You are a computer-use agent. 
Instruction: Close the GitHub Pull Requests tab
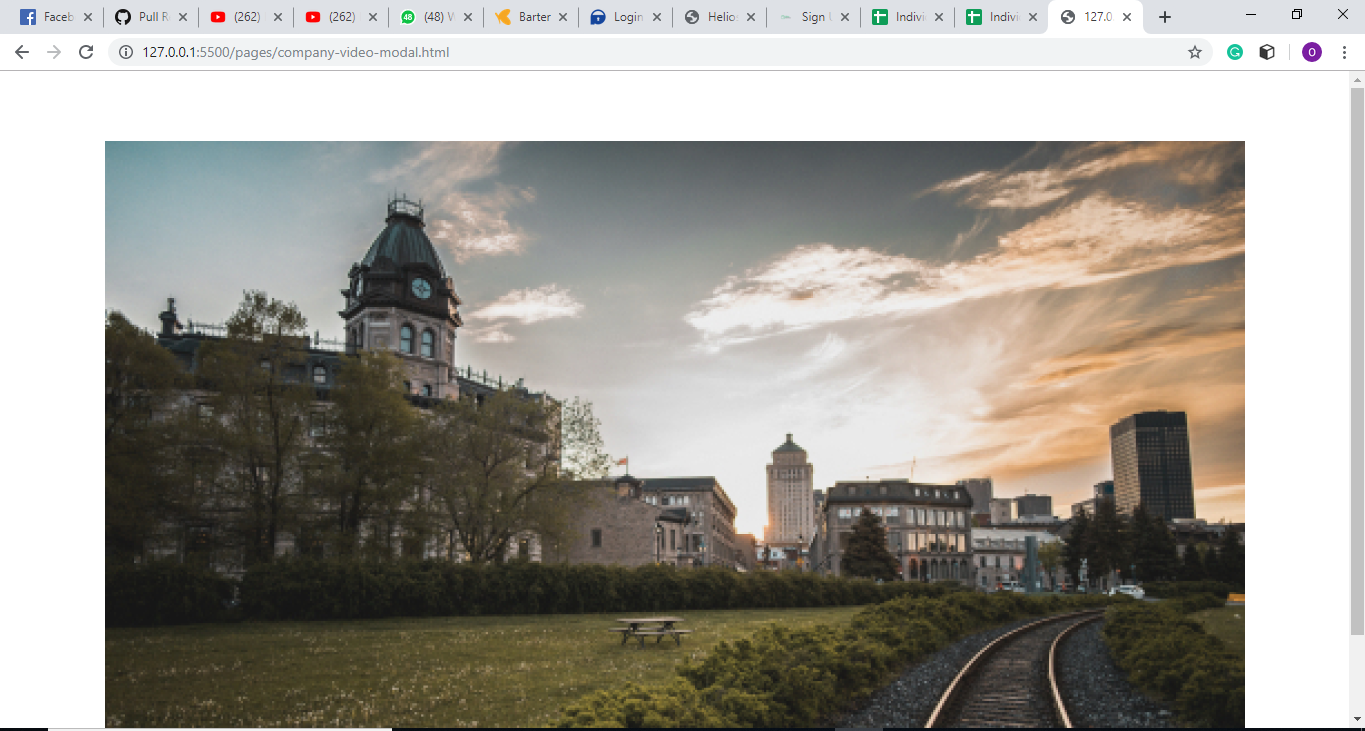[x=182, y=17]
